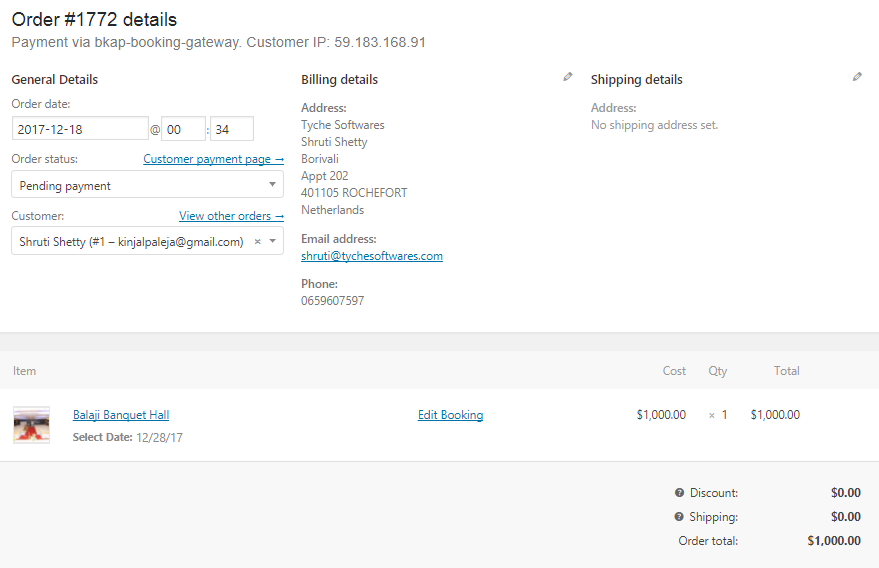The width and height of the screenshot is (879, 568).
Task: Follow the View other orders link
Action: pos(231,216)
